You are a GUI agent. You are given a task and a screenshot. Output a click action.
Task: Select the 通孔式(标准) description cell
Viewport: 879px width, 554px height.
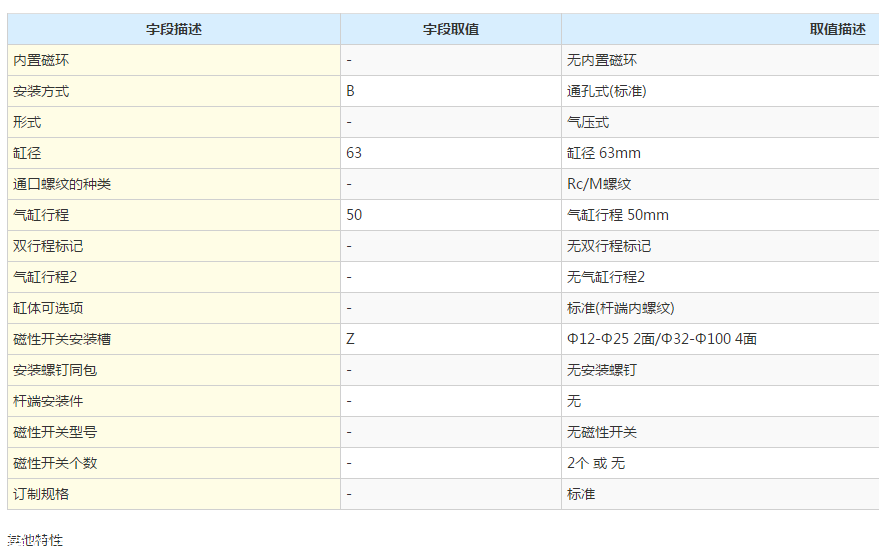click(x=606, y=91)
